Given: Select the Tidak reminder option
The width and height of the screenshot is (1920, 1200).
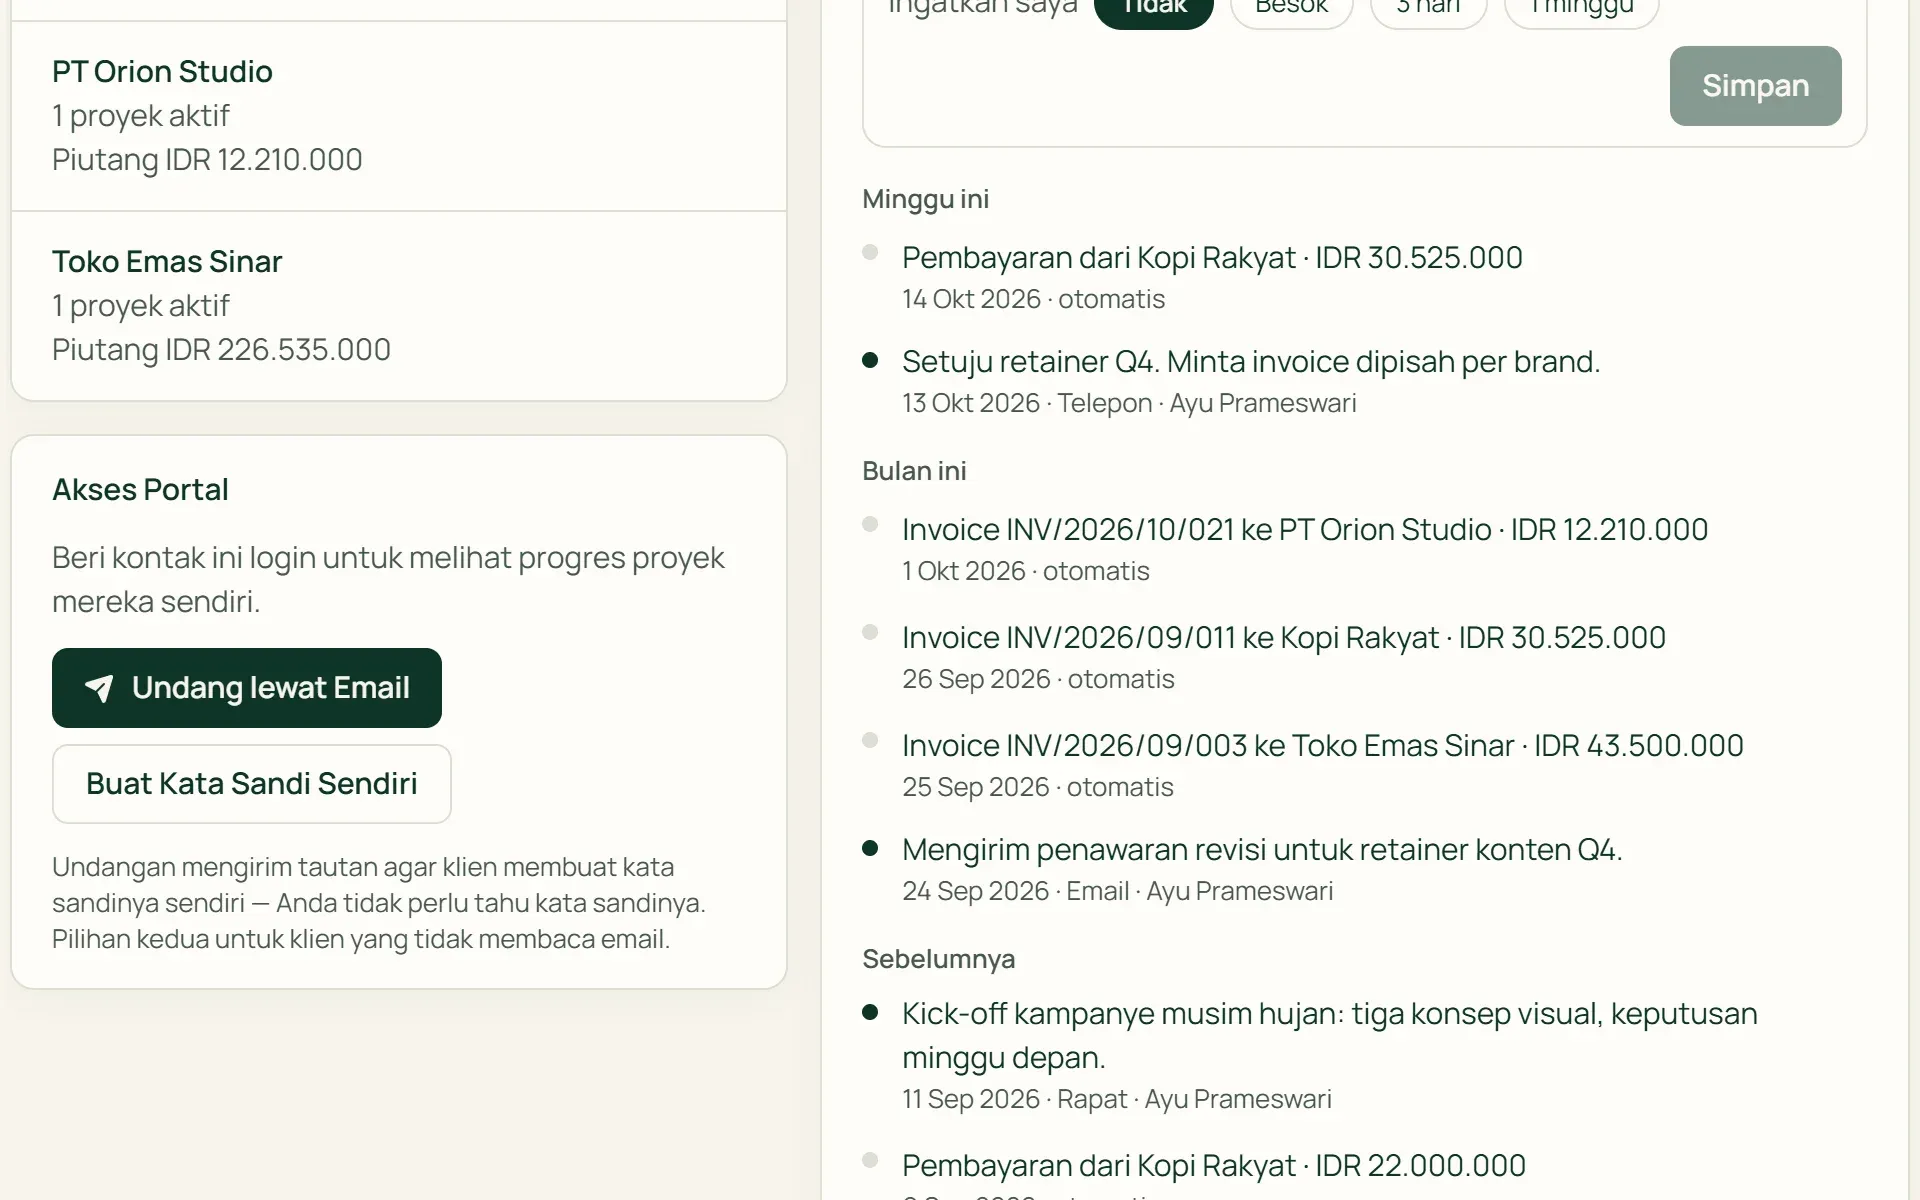Looking at the screenshot, I should tap(1154, 10).
